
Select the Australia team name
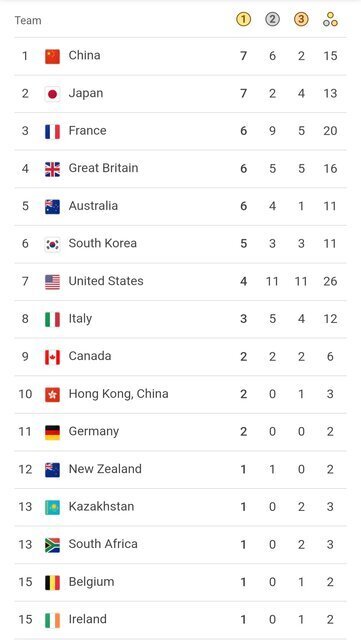click(93, 206)
